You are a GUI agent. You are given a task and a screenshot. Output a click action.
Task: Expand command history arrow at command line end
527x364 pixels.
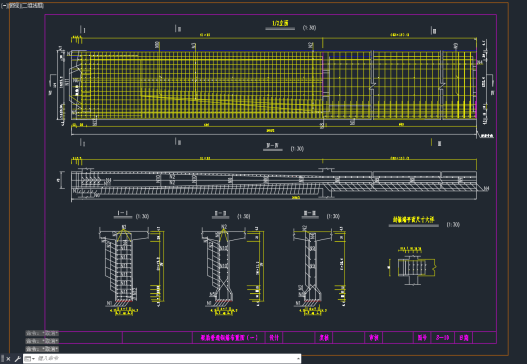(x=298, y=359)
